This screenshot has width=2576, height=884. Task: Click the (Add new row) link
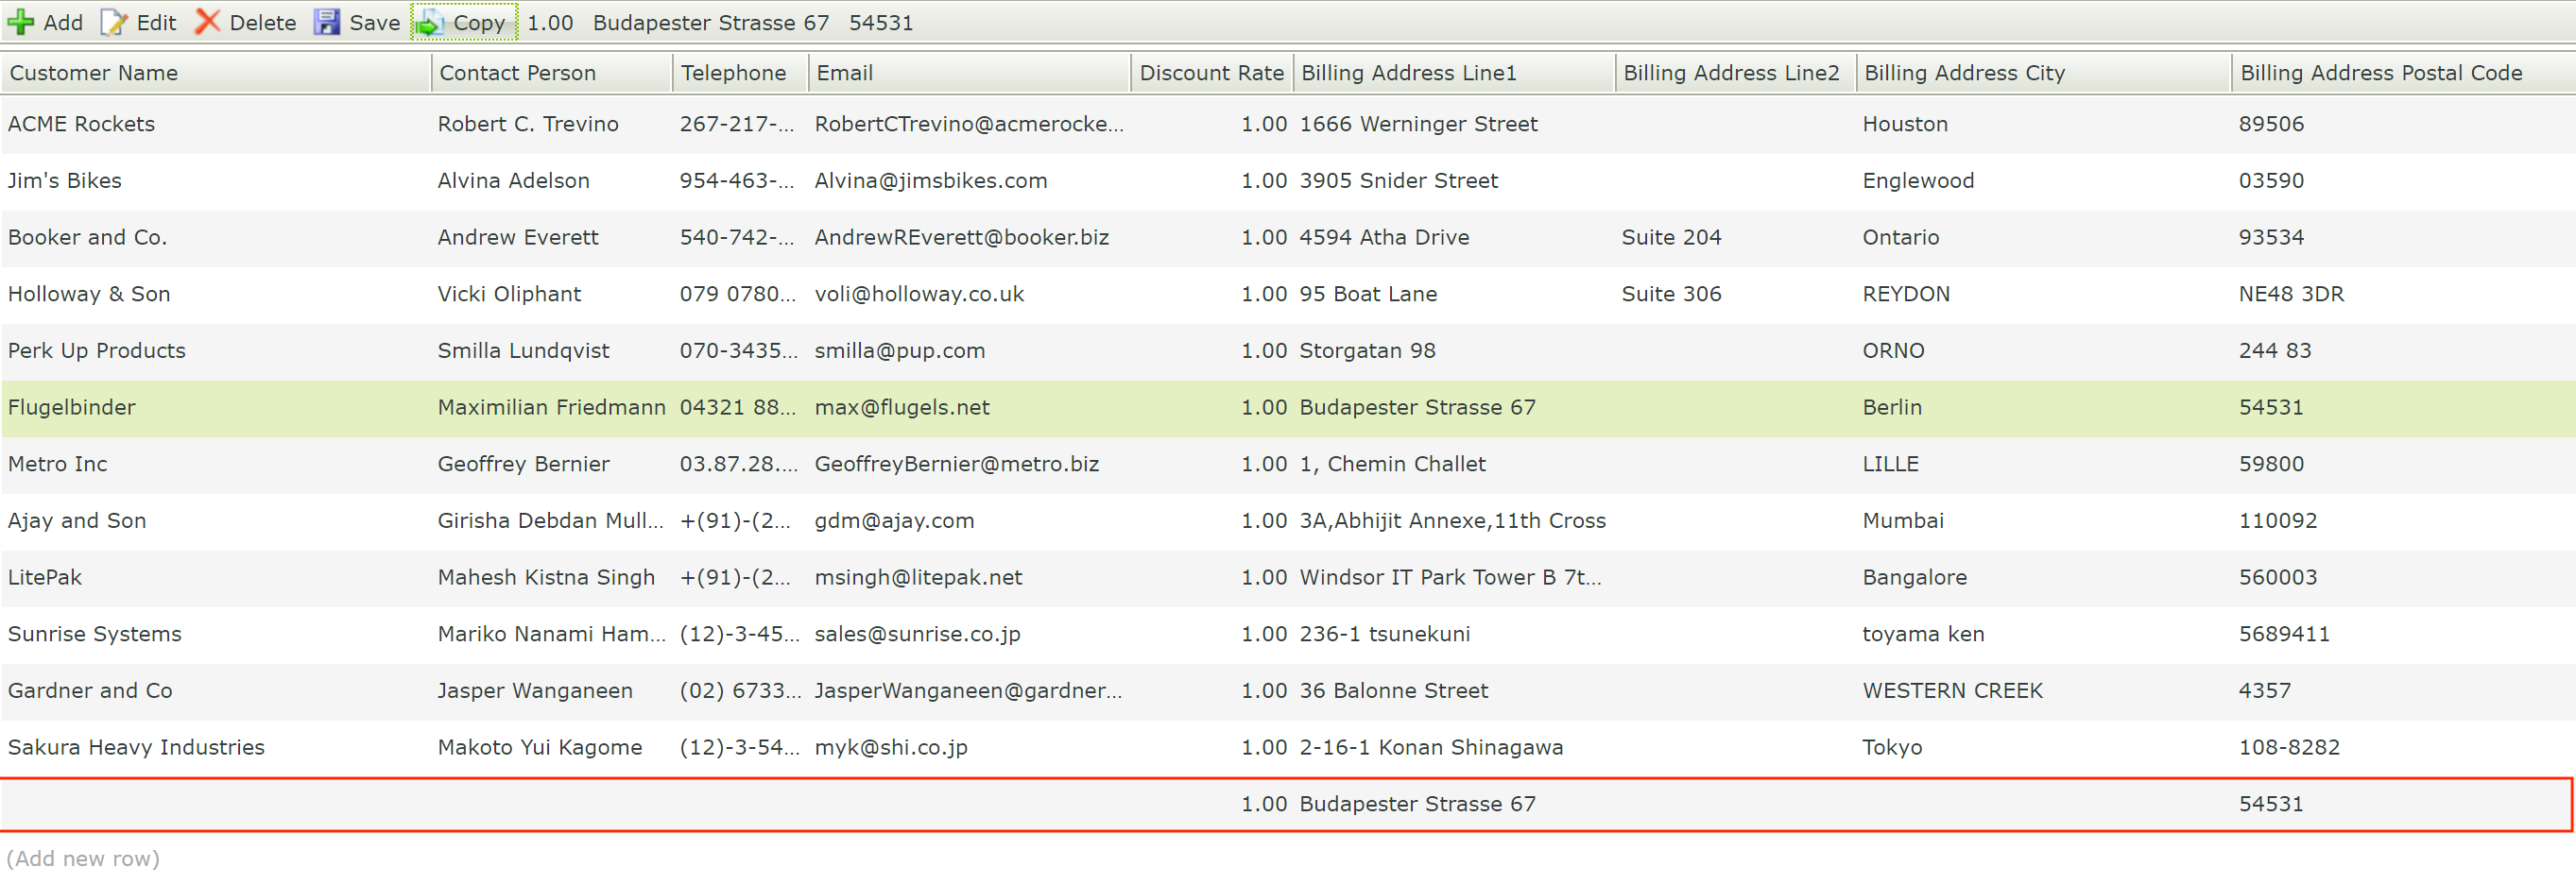pos(83,857)
